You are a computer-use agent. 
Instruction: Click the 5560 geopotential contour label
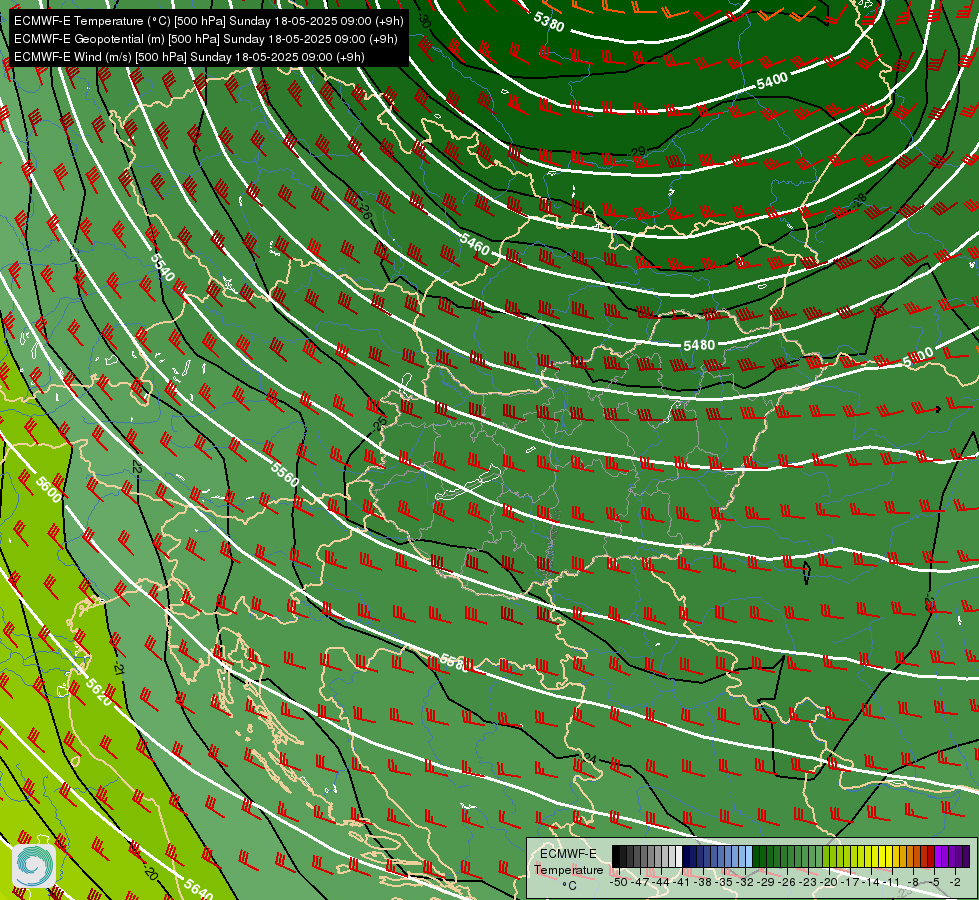[x=285, y=474]
